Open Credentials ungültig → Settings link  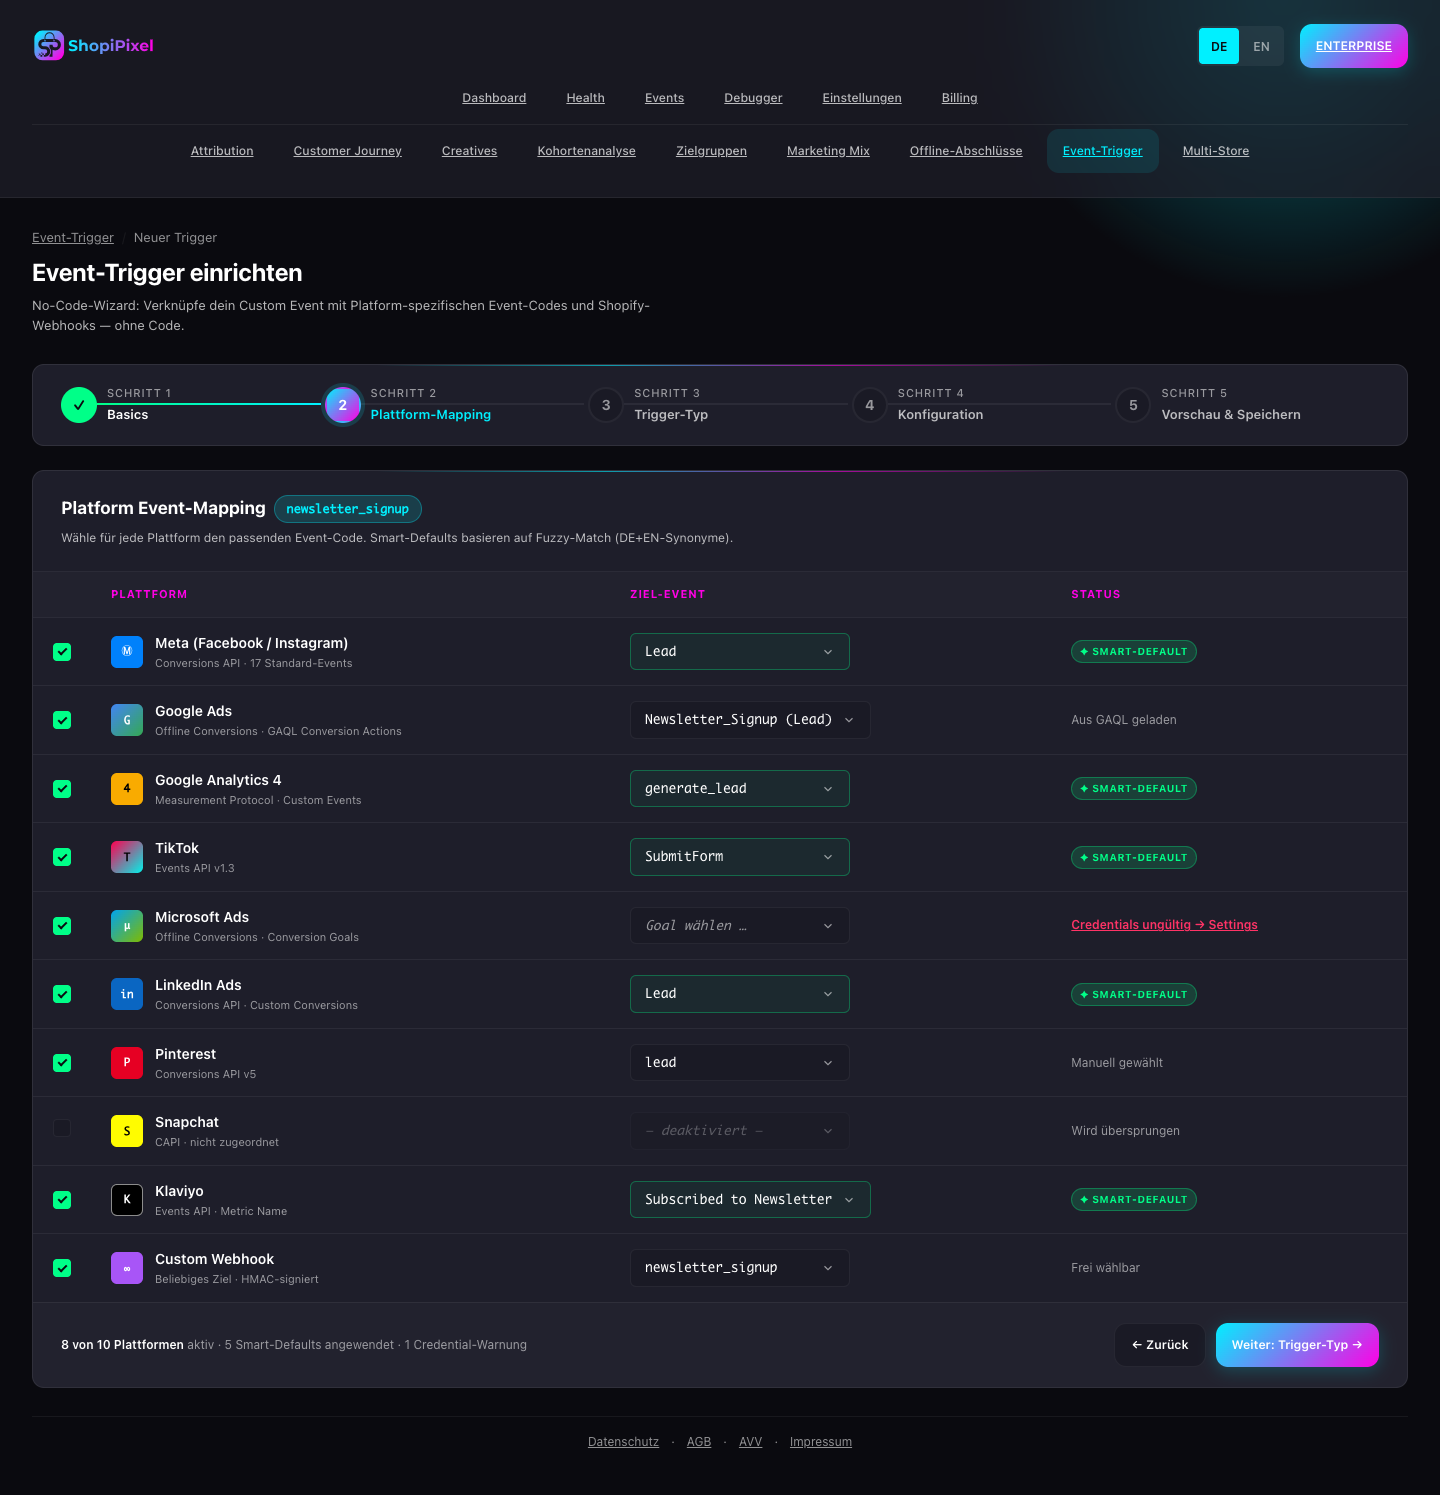(1164, 925)
